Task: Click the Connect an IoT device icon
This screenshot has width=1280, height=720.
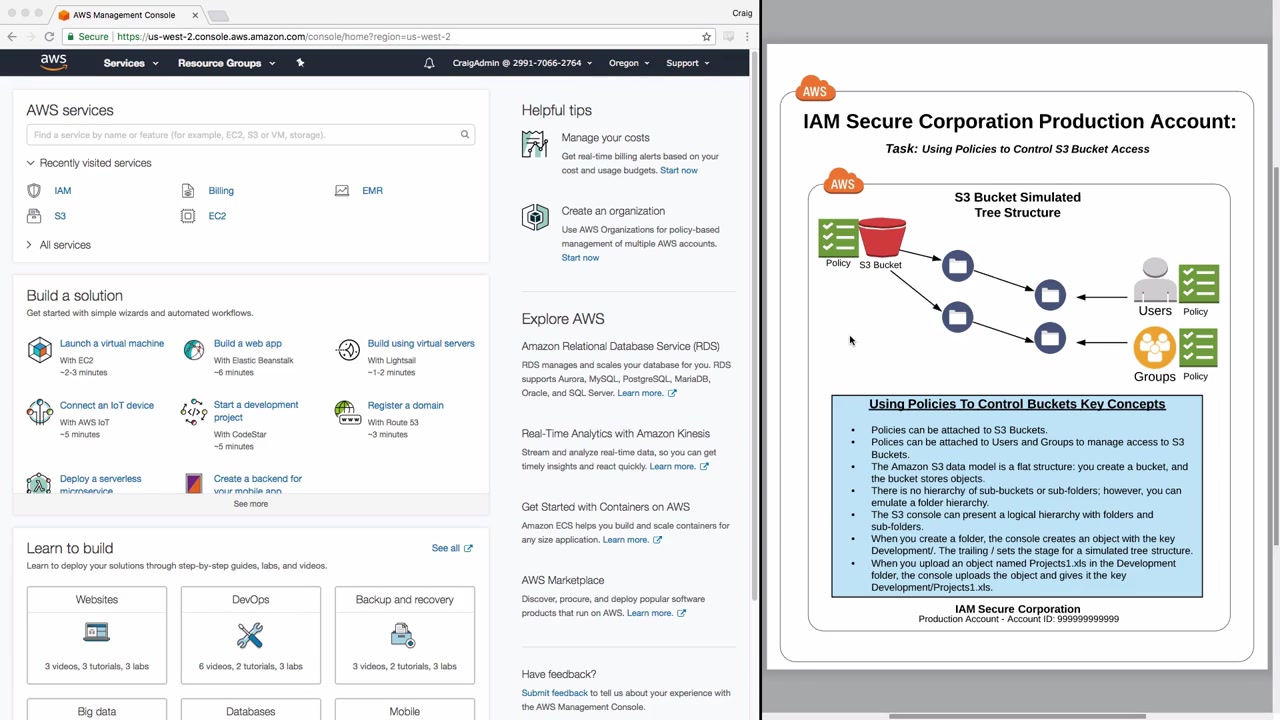Action: [x=39, y=412]
